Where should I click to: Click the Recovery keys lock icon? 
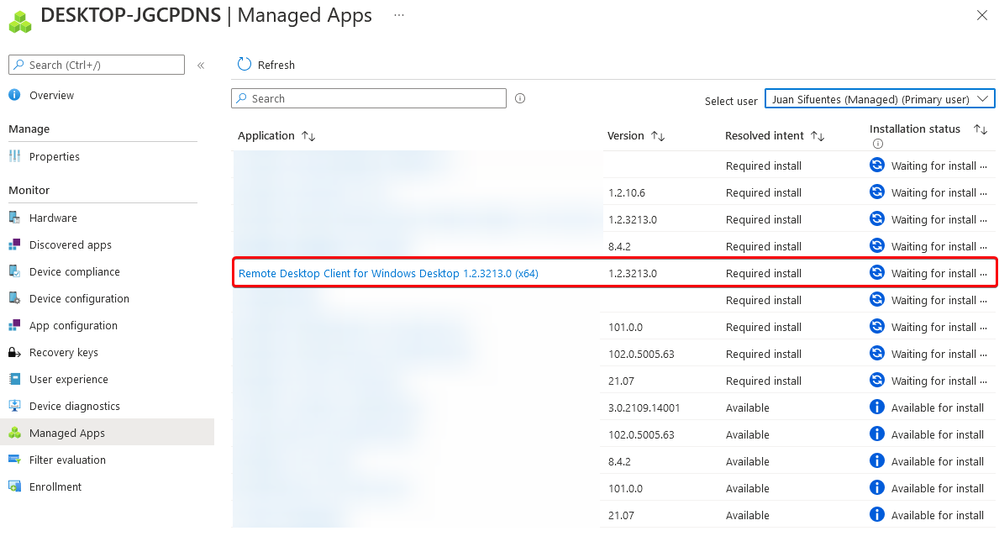tap(15, 352)
